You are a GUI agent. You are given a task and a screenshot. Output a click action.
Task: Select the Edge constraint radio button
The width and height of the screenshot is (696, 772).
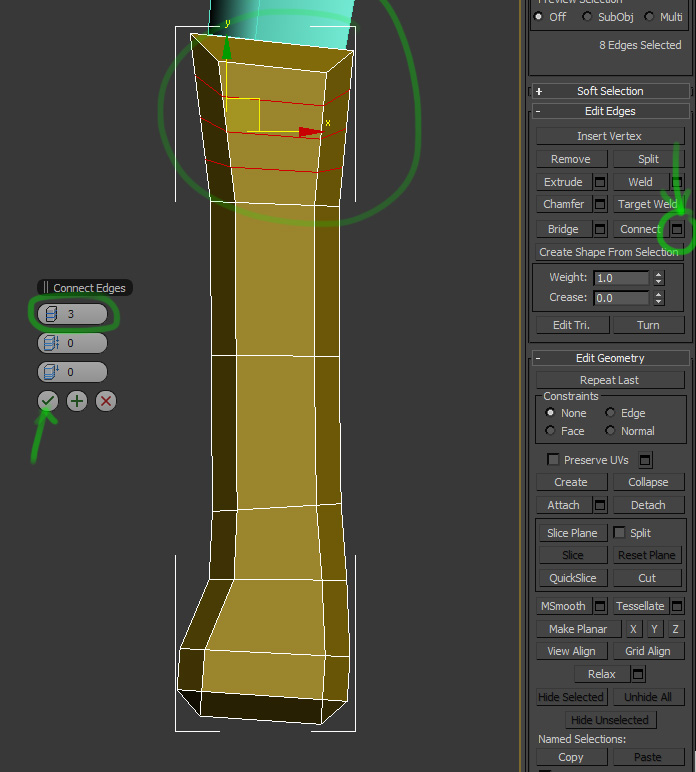coord(610,413)
